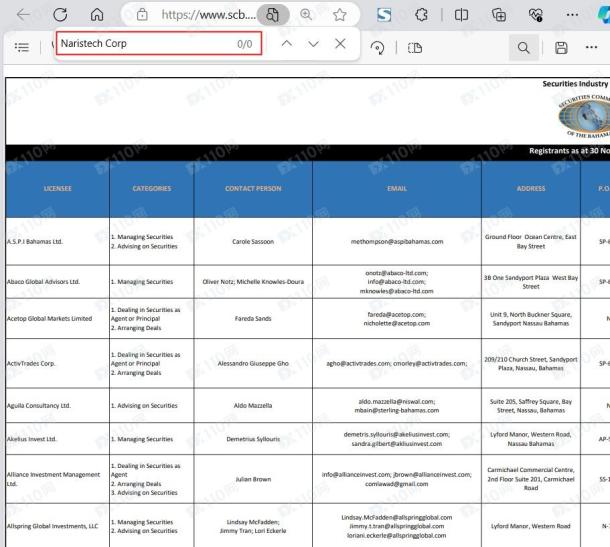
Task: Click contact person Aldo Mazzella
Action: 253,405
